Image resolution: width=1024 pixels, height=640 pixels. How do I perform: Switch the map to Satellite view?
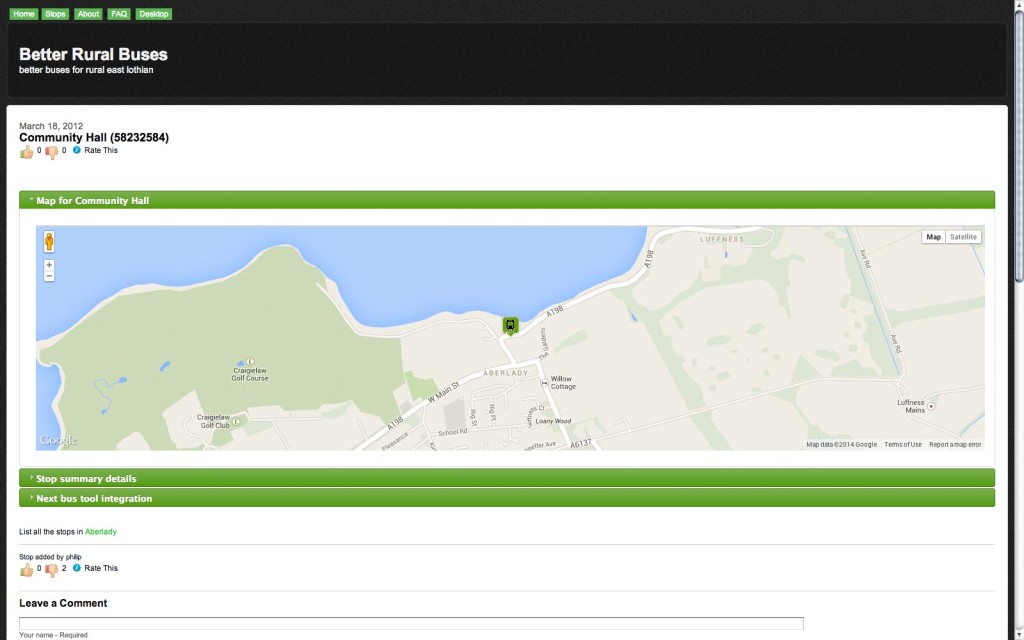(963, 237)
